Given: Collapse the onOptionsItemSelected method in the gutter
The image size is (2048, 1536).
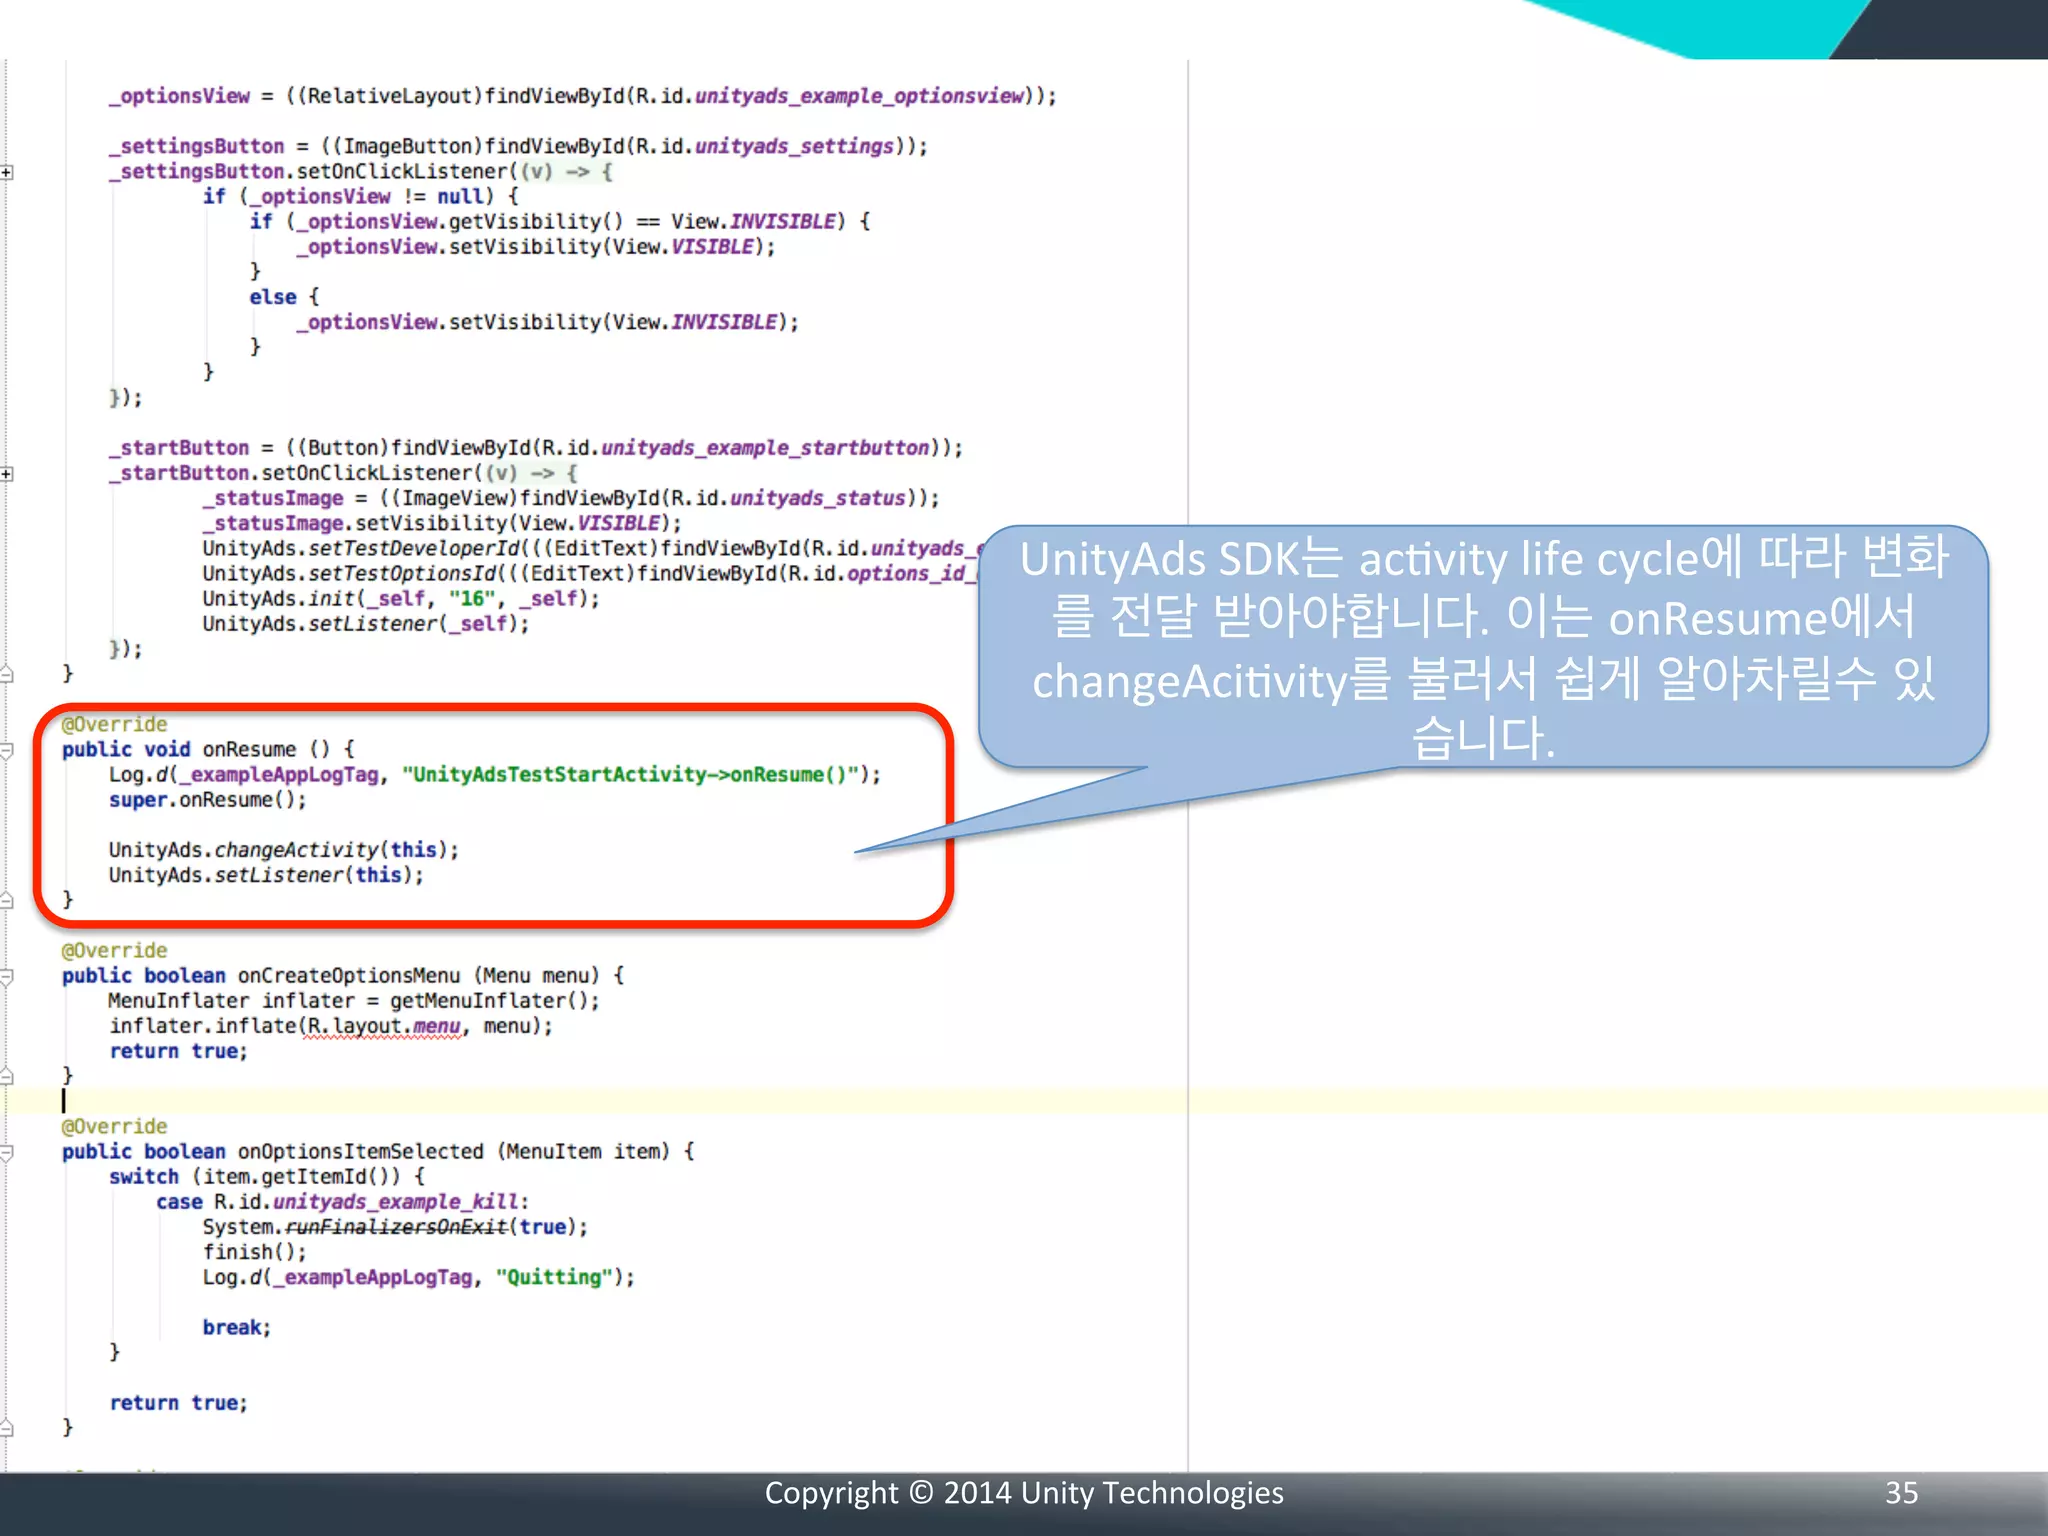Looking at the screenshot, I should tap(7, 1152).
